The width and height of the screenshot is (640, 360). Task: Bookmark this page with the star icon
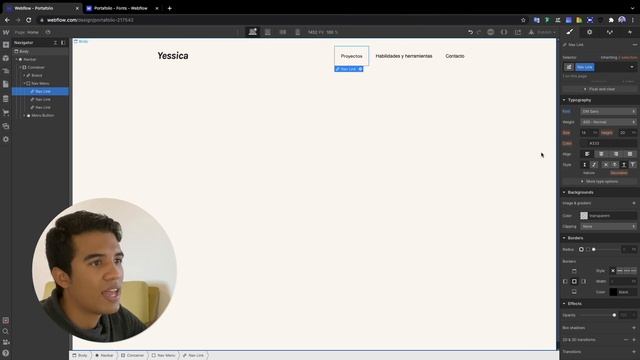pos(523,20)
